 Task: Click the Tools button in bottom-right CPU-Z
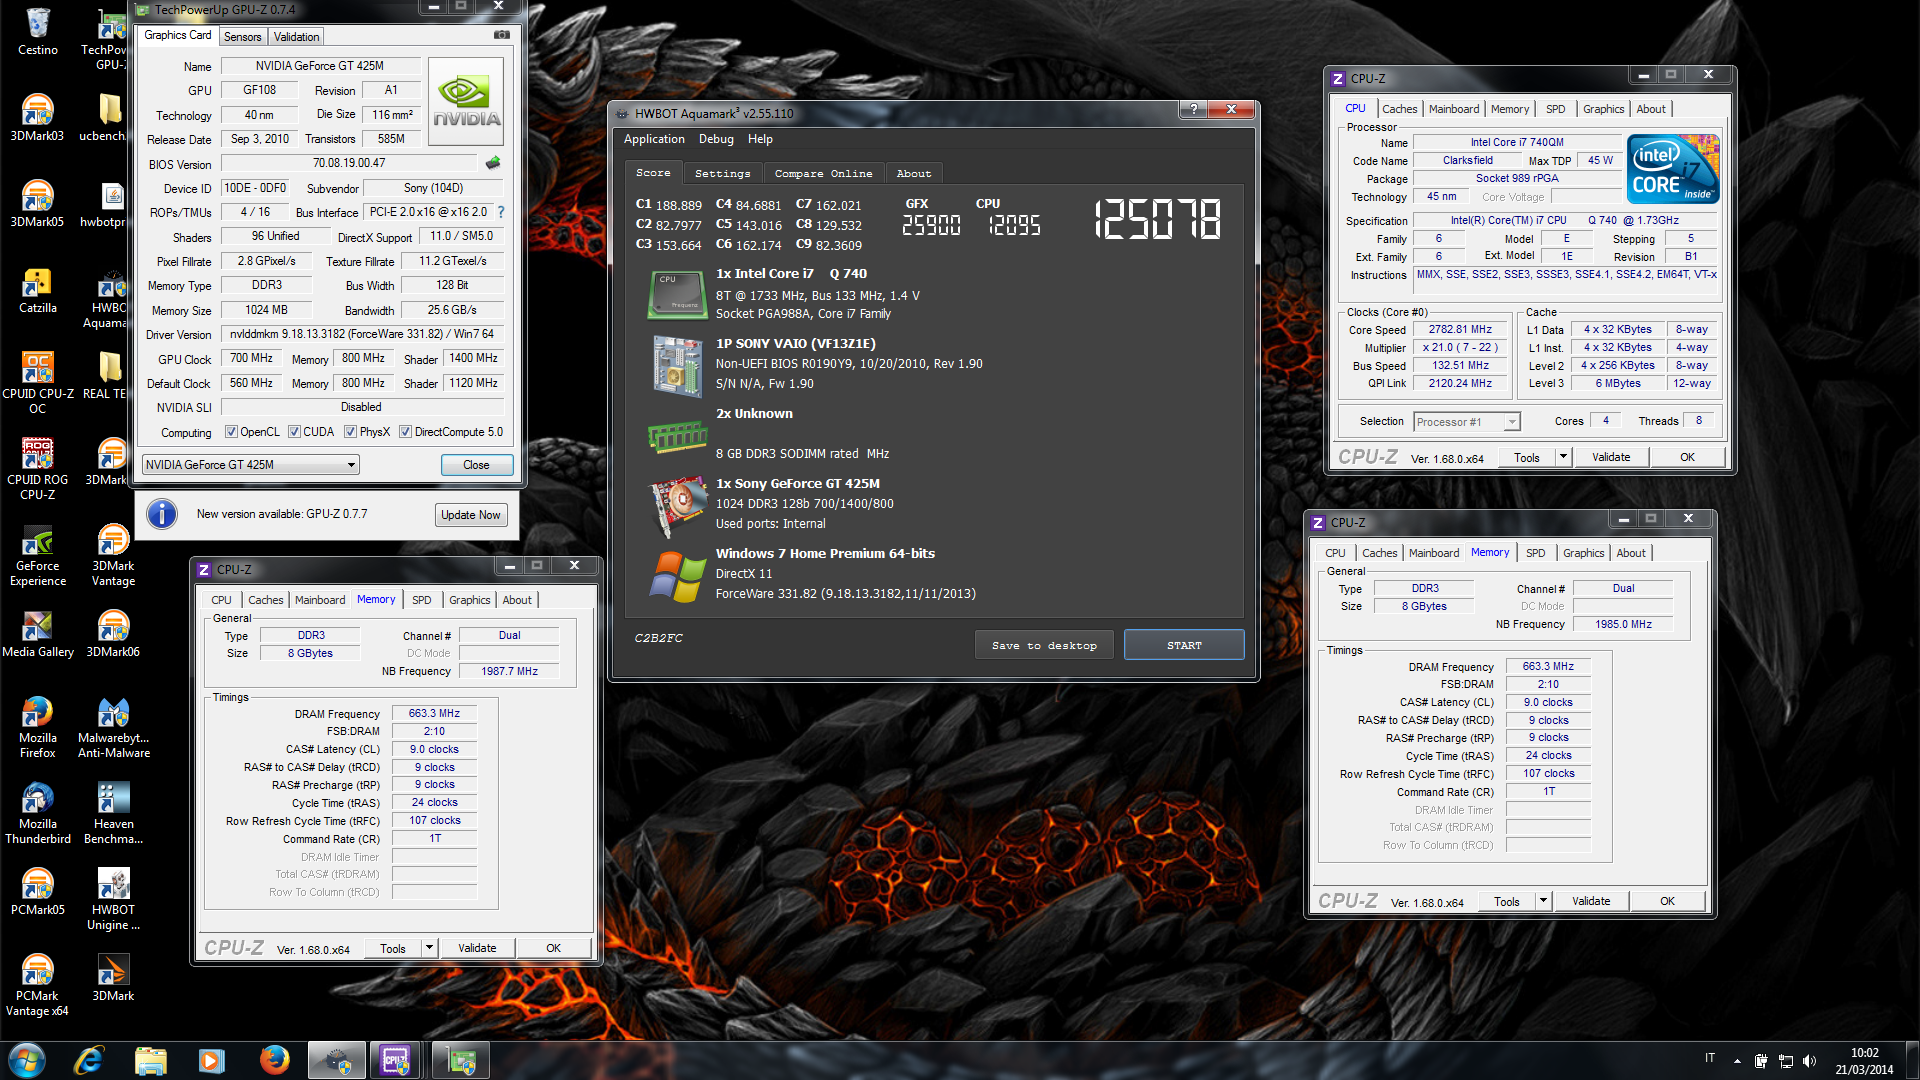1507,901
